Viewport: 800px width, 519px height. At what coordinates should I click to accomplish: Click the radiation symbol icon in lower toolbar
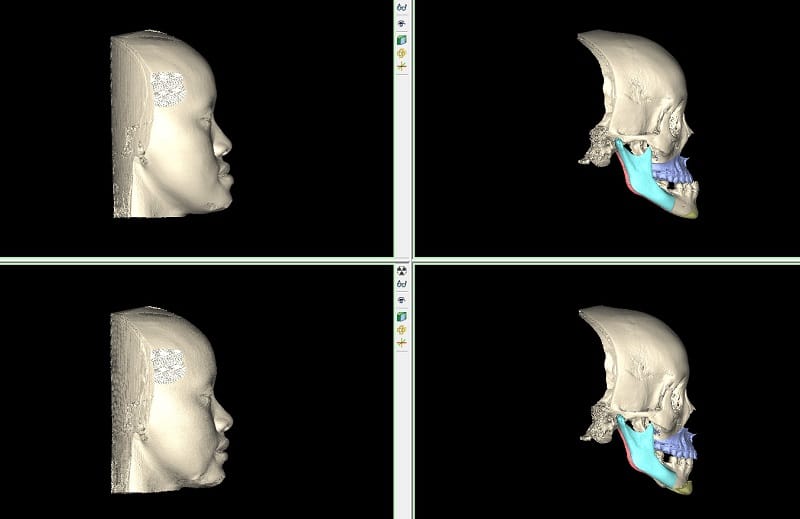(x=402, y=270)
